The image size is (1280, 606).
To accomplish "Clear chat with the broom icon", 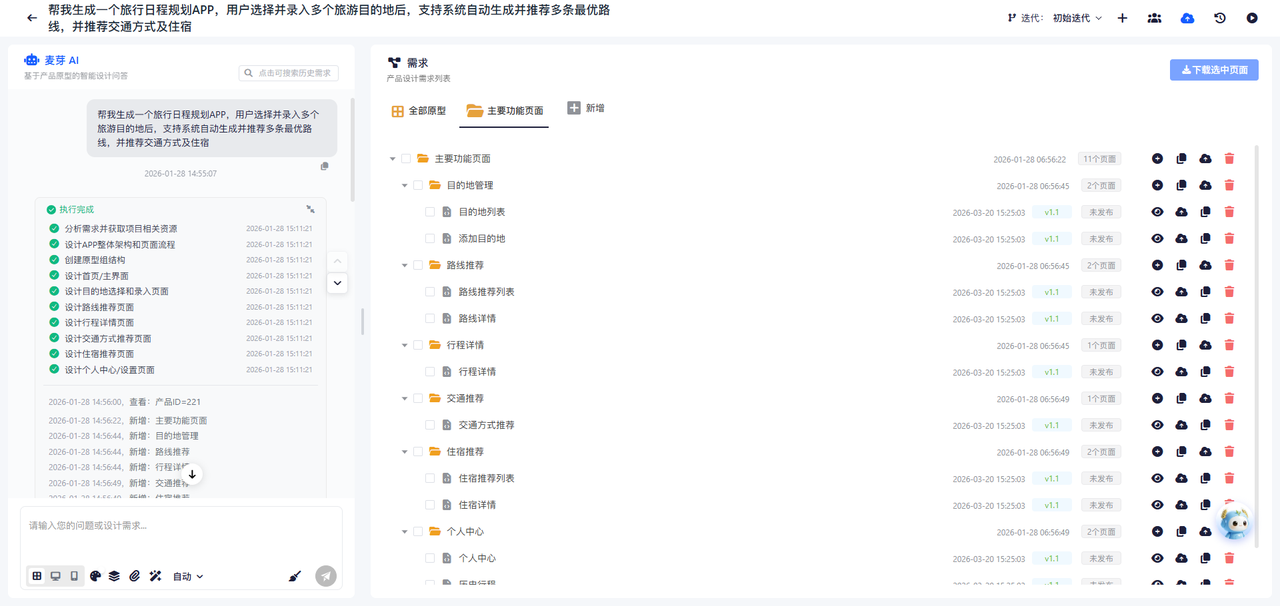I will [294, 576].
